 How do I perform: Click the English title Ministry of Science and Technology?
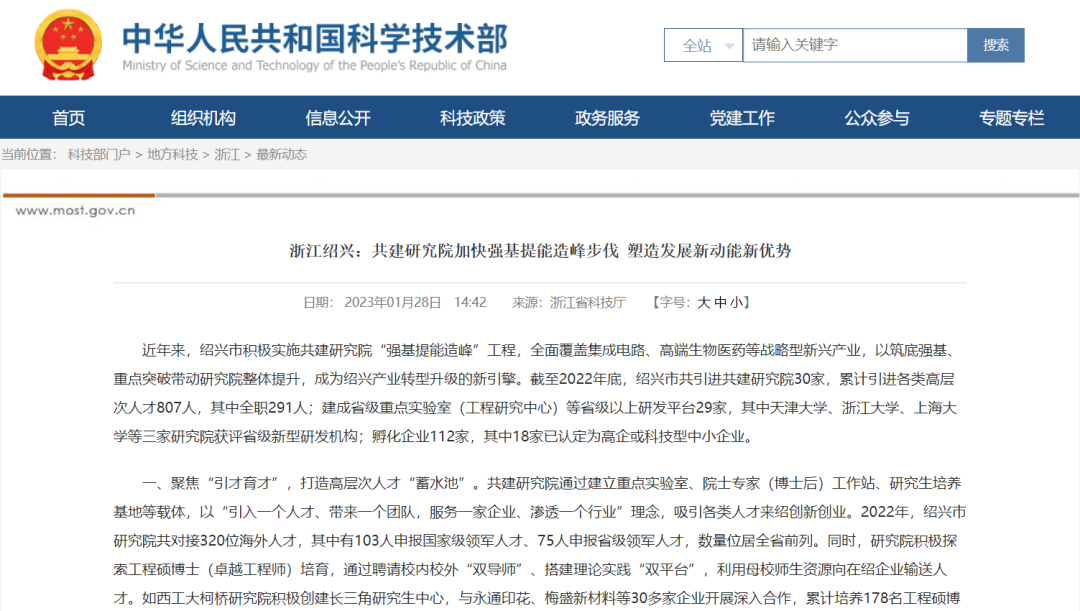point(314,65)
